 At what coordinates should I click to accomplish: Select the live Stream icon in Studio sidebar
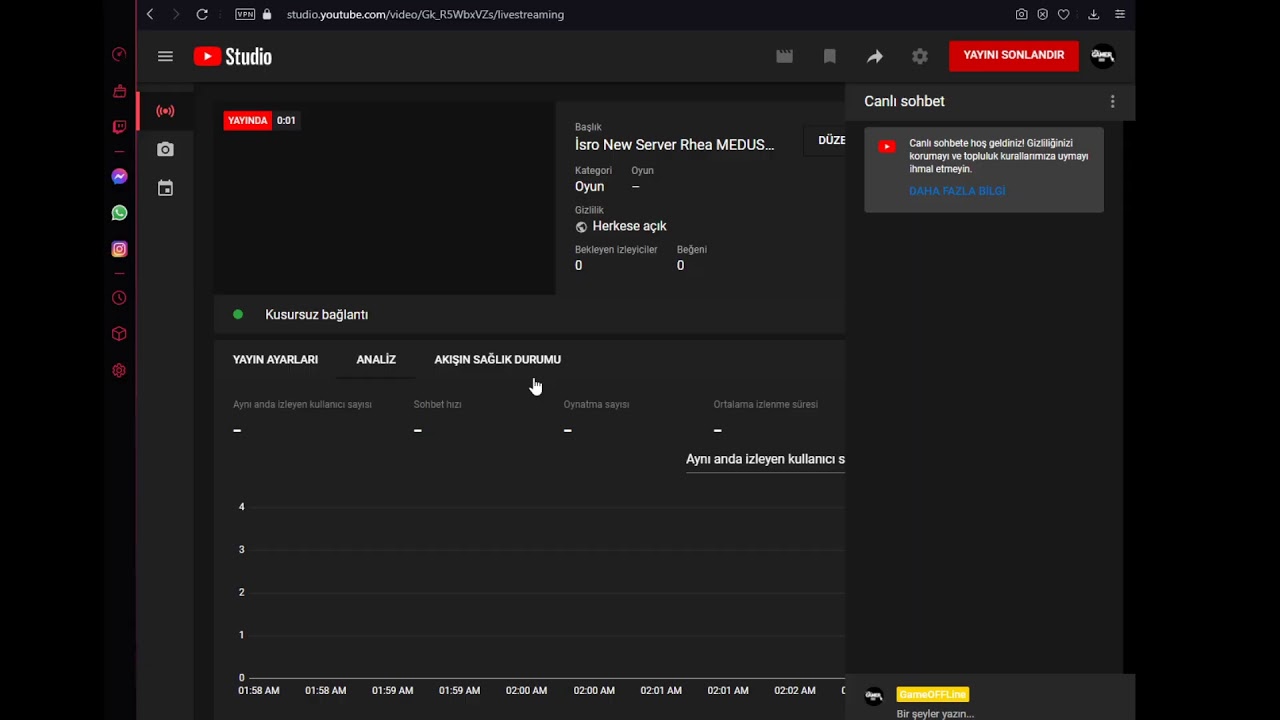[x=165, y=111]
